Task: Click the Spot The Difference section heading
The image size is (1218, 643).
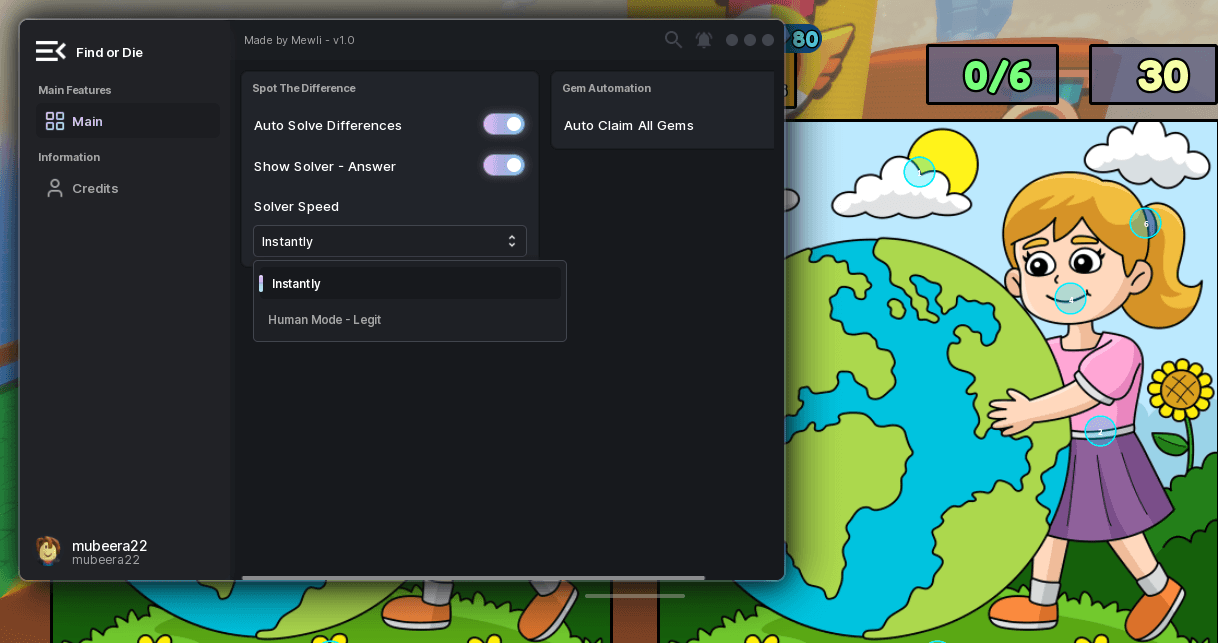Action: click(304, 88)
